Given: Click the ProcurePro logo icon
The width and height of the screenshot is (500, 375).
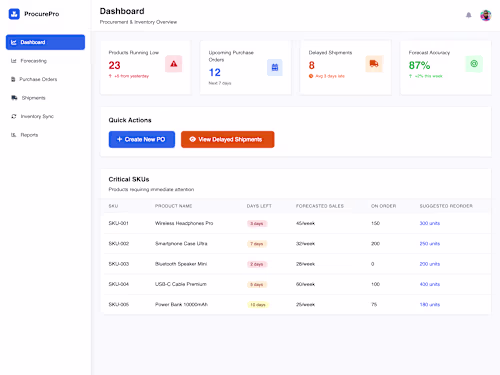Looking at the screenshot, I should 14,14.
